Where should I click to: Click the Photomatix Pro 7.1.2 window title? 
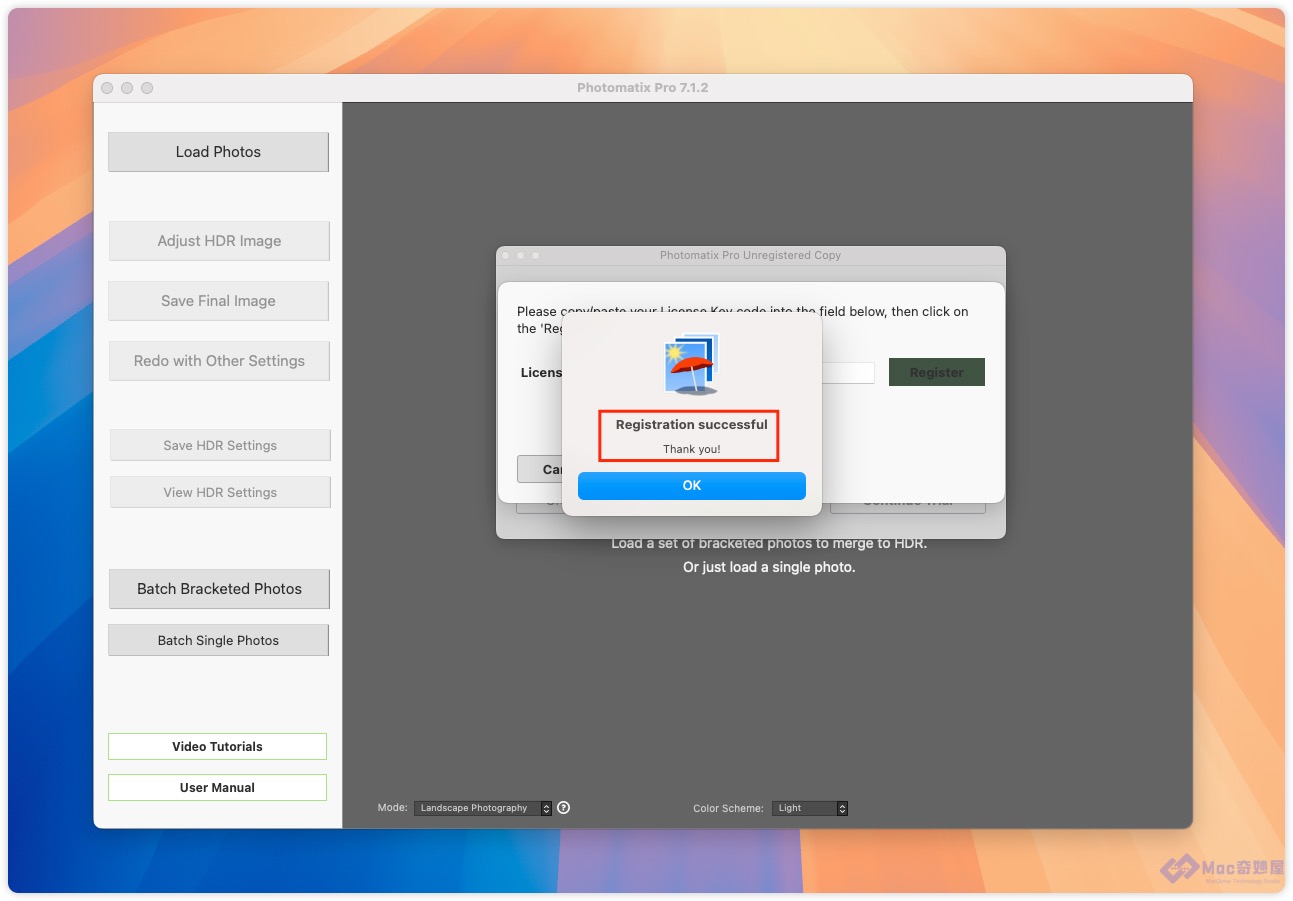tap(643, 88)
